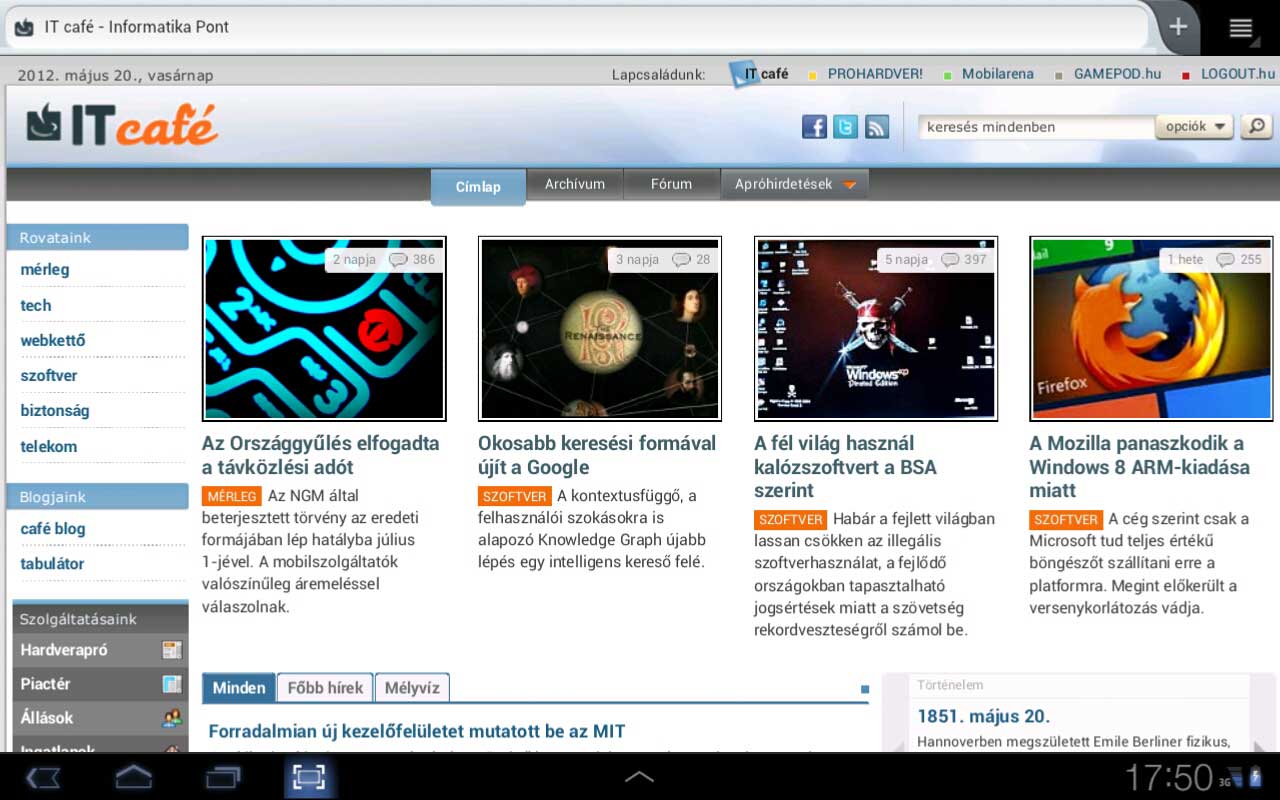The height and width of the screenshot is (800, 1280).
Task: Open the telekom category
Action: 49,447
